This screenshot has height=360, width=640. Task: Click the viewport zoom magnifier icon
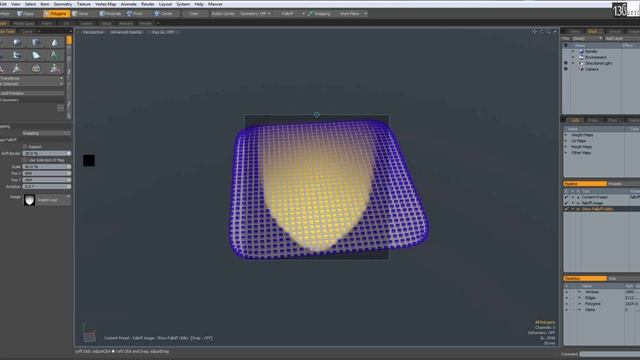pos(549,31)
